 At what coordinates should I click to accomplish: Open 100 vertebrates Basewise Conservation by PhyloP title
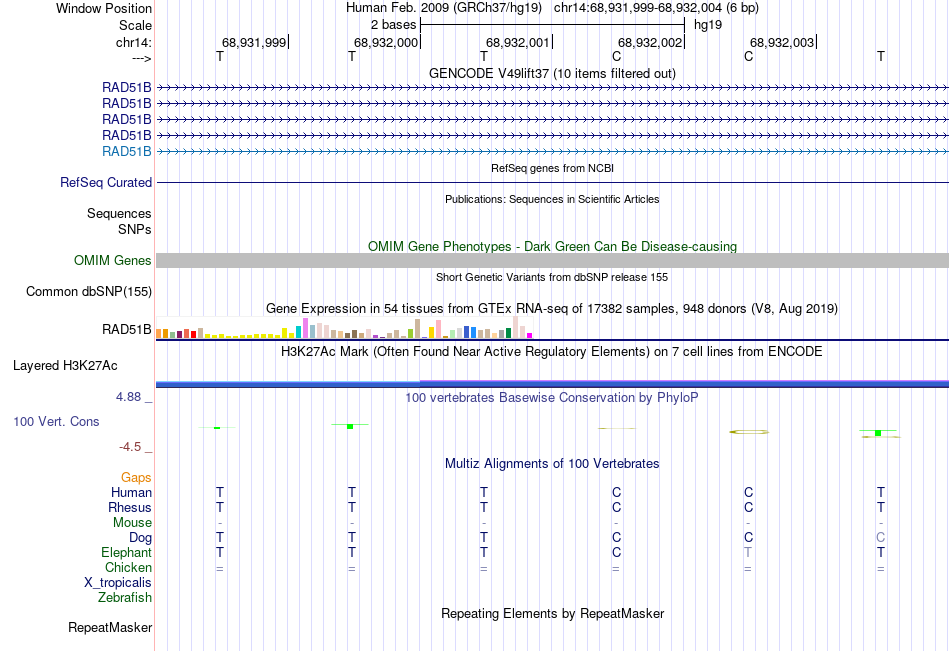[552, 398]
